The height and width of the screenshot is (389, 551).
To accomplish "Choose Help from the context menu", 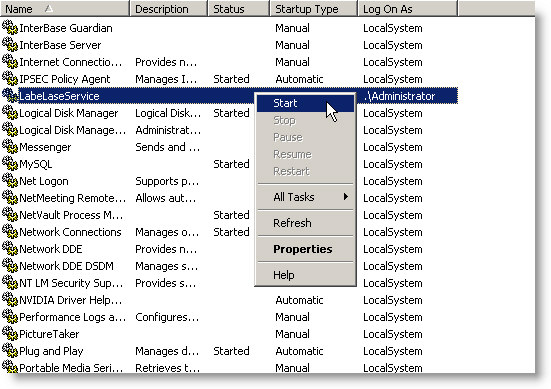I will [x=305, y=275].
